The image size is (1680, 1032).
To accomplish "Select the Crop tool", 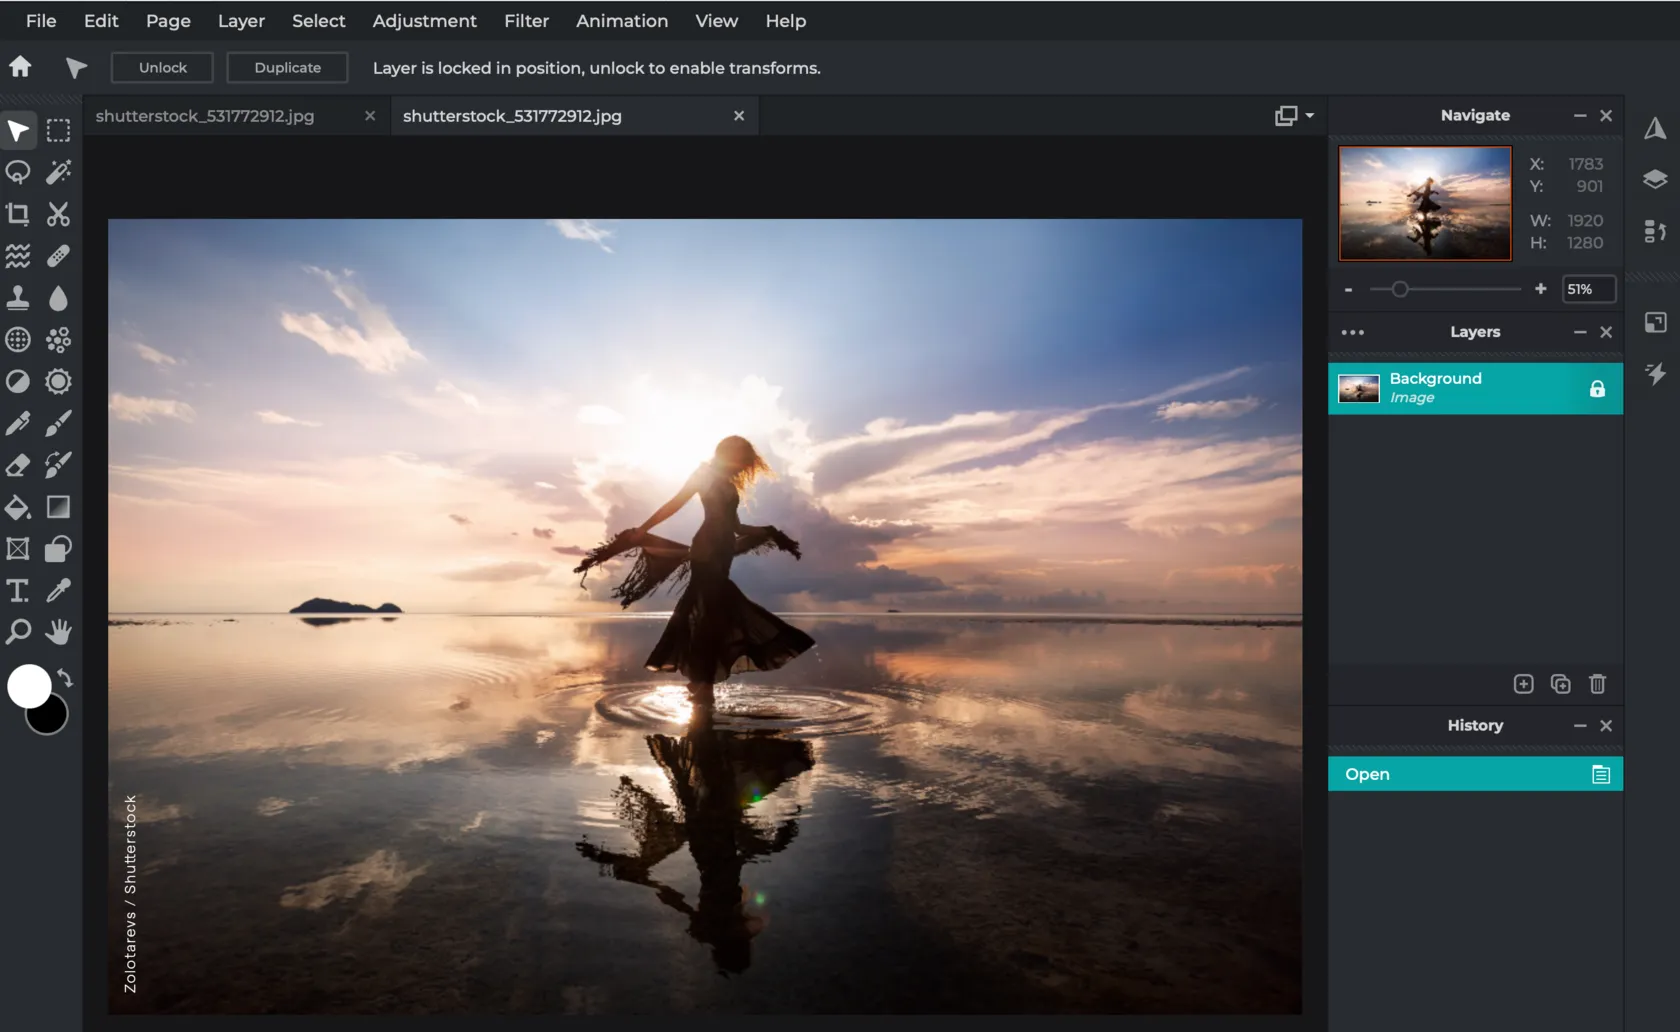I will tap(18, 214).
